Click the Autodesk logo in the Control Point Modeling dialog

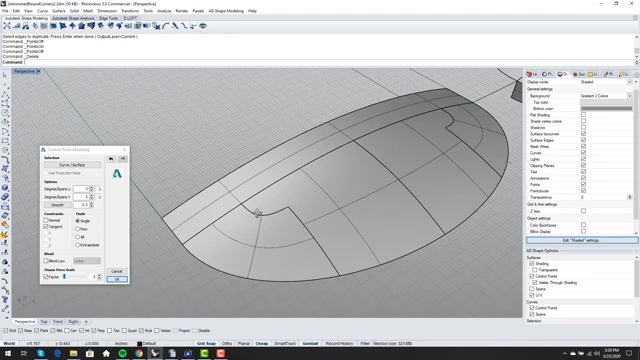click(x=117, y=174)
